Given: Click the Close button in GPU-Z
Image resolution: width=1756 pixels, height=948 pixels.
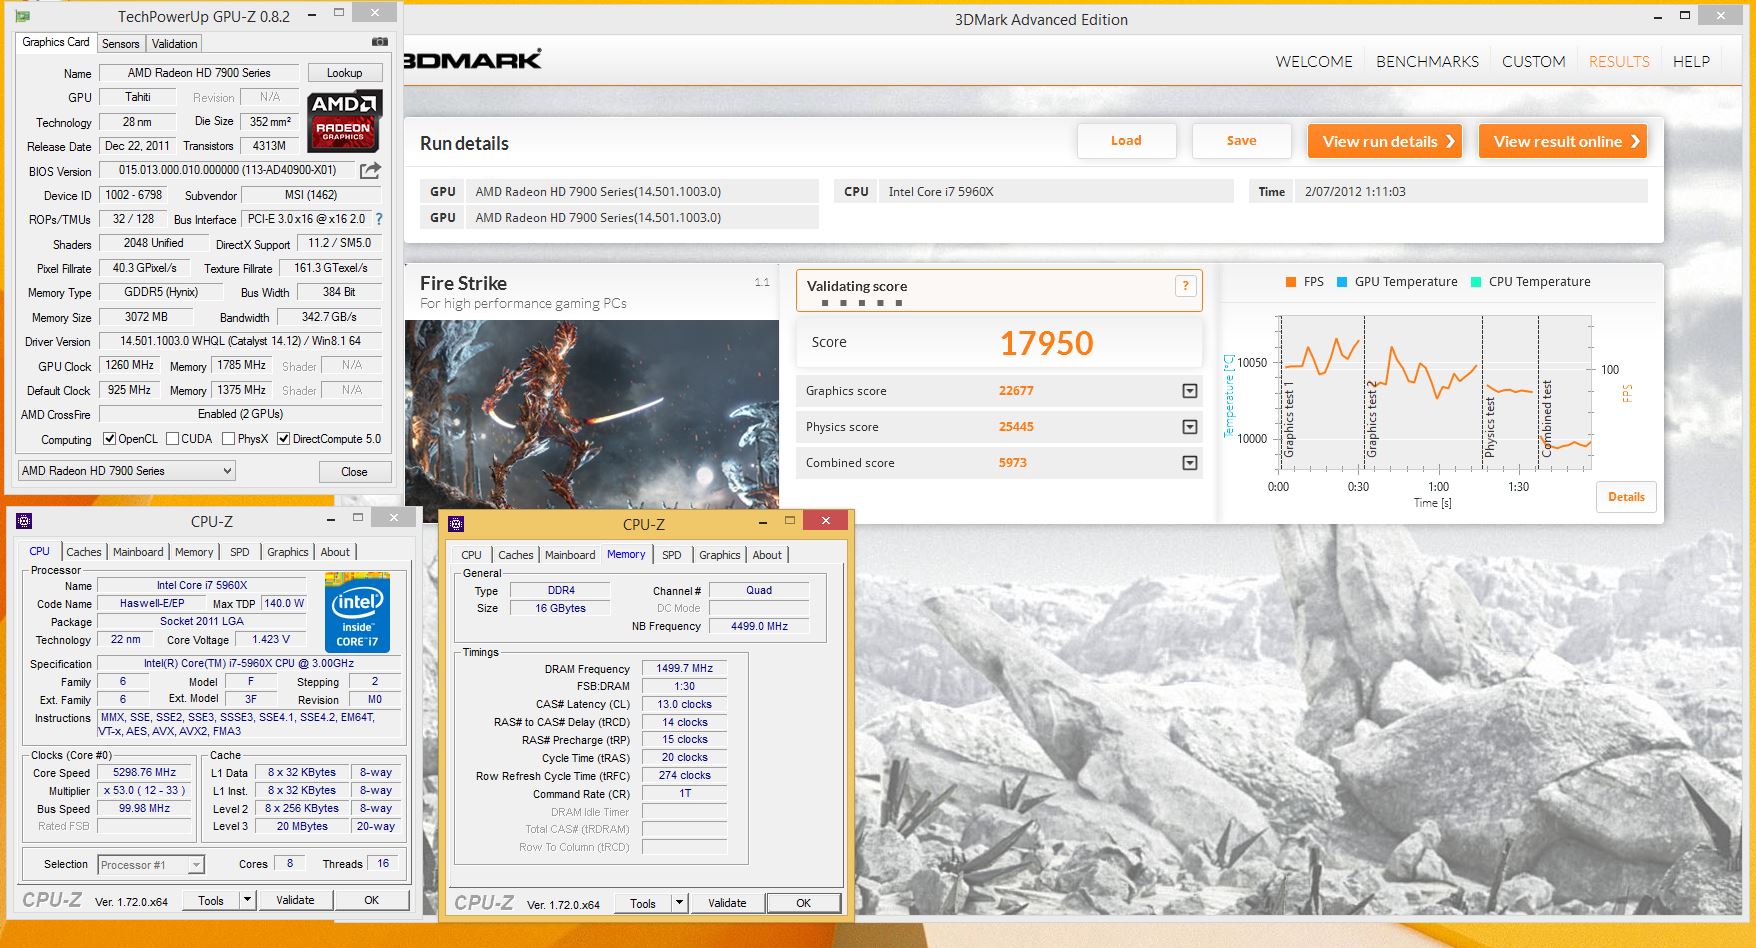Looking at the screenshot, I should point(354,472).
